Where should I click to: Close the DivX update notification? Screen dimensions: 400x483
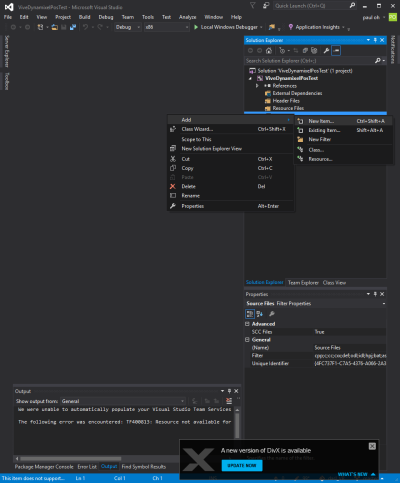(x=372, y=446)
